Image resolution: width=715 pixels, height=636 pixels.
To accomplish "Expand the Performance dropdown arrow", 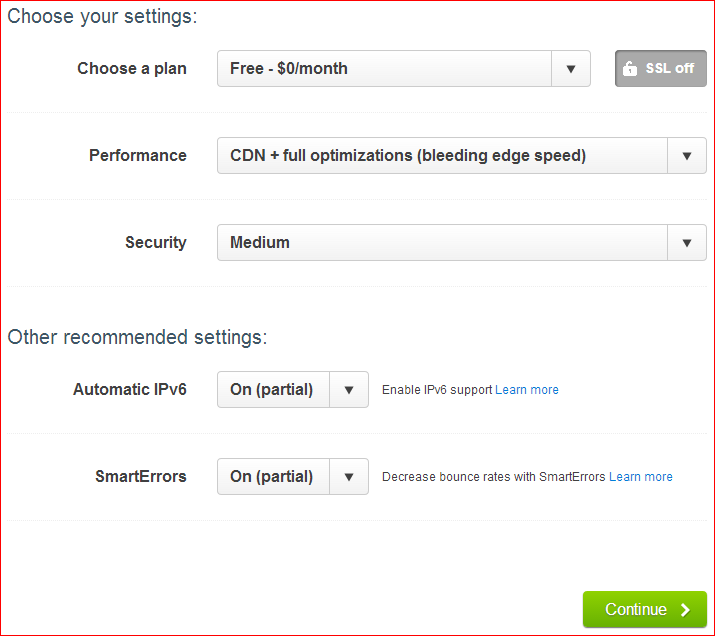I will click(x=687, y=156).
